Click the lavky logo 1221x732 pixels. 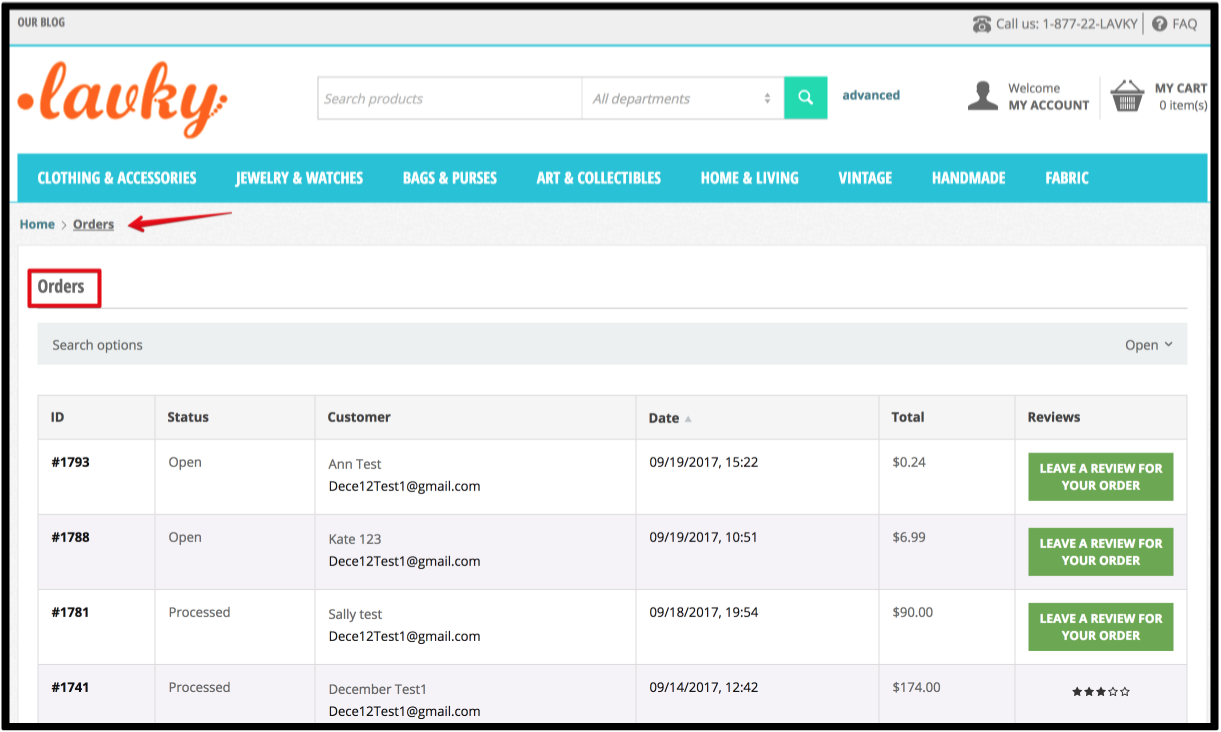click(120, 98)
